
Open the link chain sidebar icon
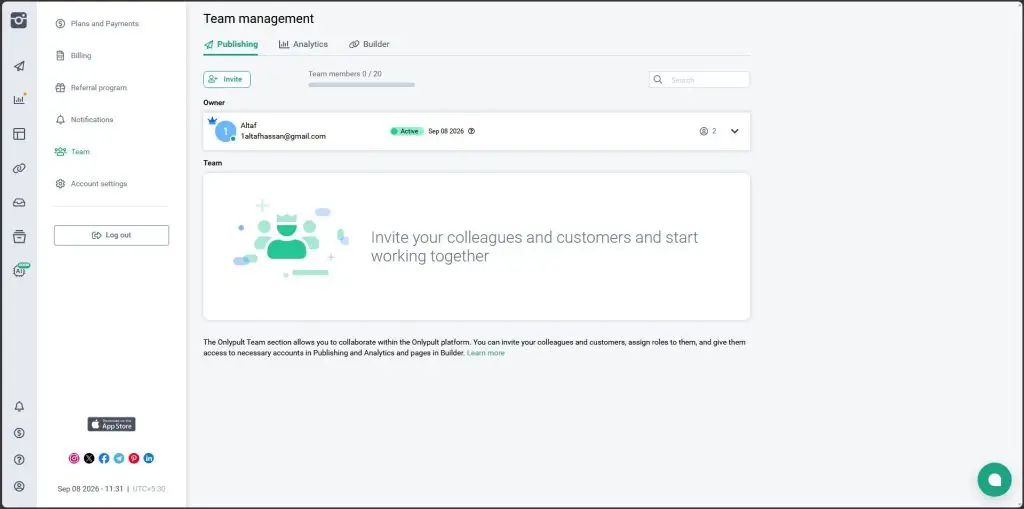click(x=19, y=169)
